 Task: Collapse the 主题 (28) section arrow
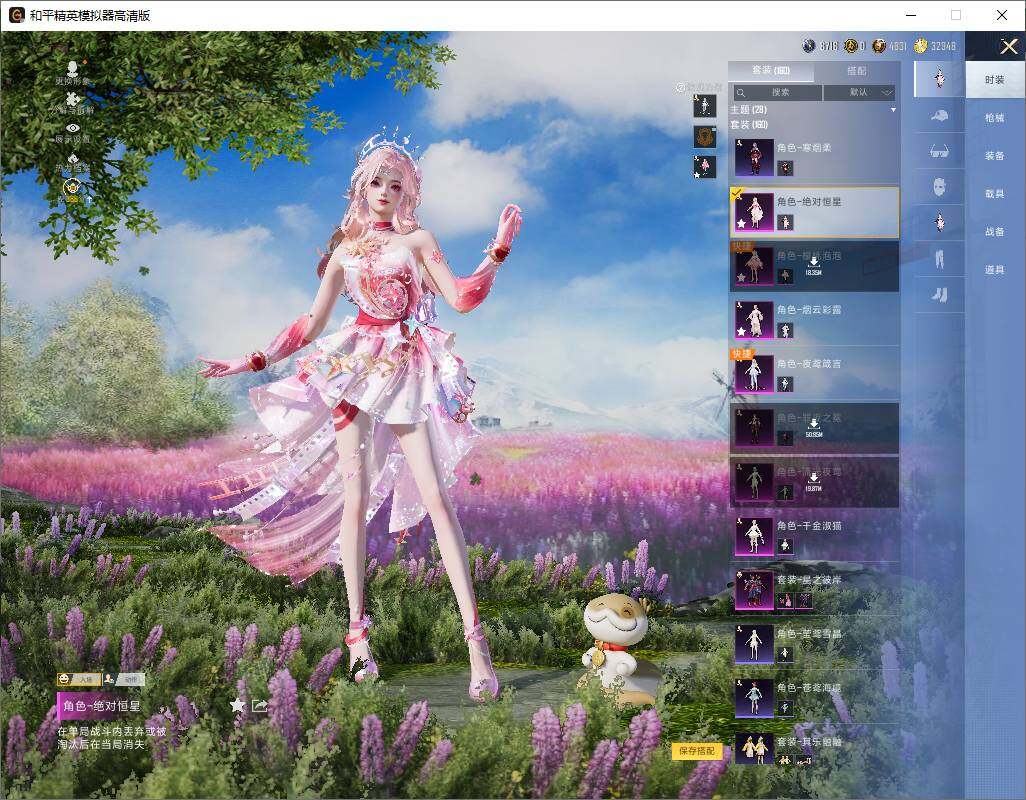click(893, 110)
